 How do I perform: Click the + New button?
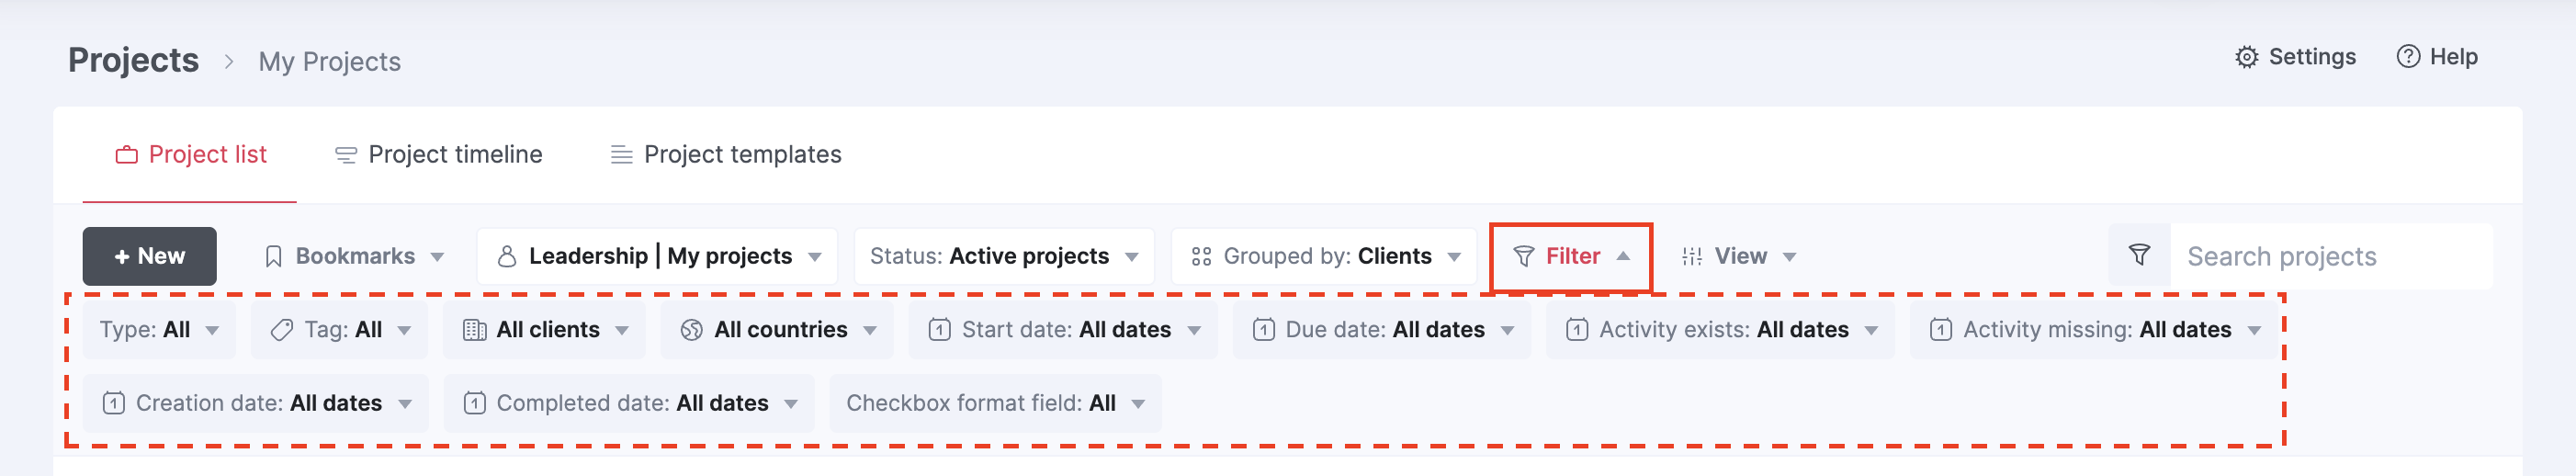pyautogui.click(x=149, y=256)
